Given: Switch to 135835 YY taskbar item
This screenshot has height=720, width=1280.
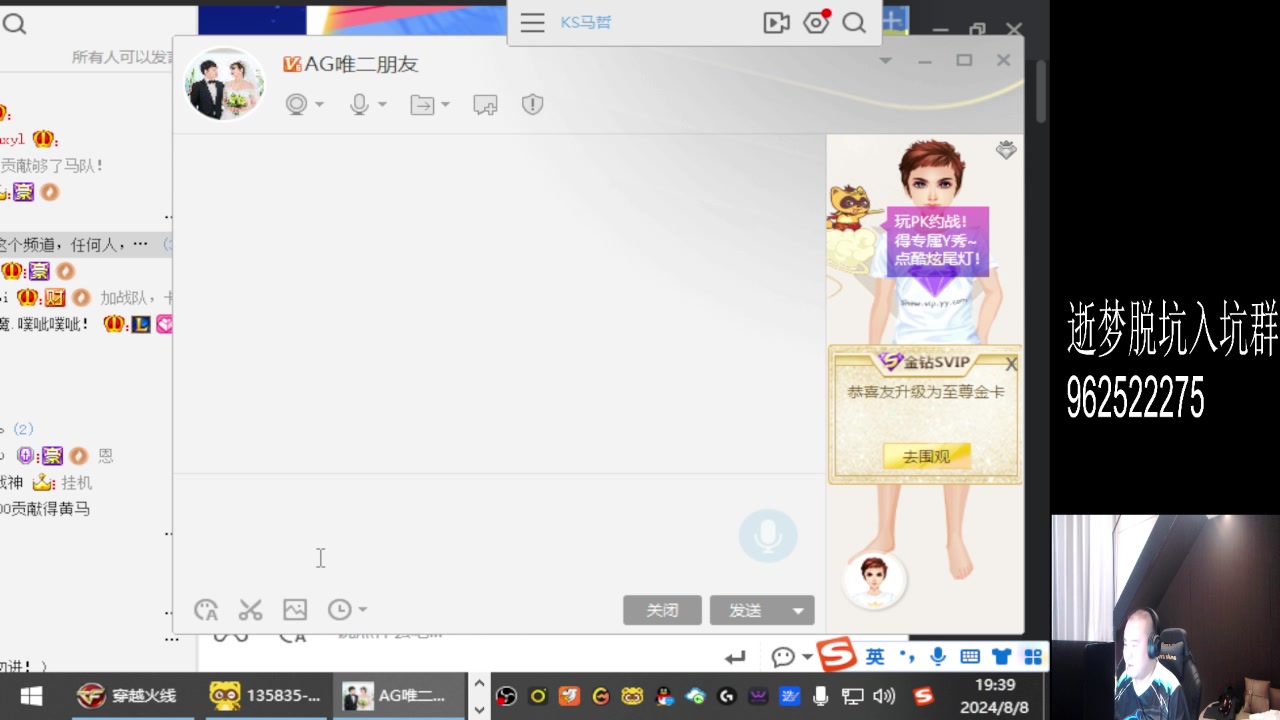Looking at the screenshot, I should click(x=265, y=696).
